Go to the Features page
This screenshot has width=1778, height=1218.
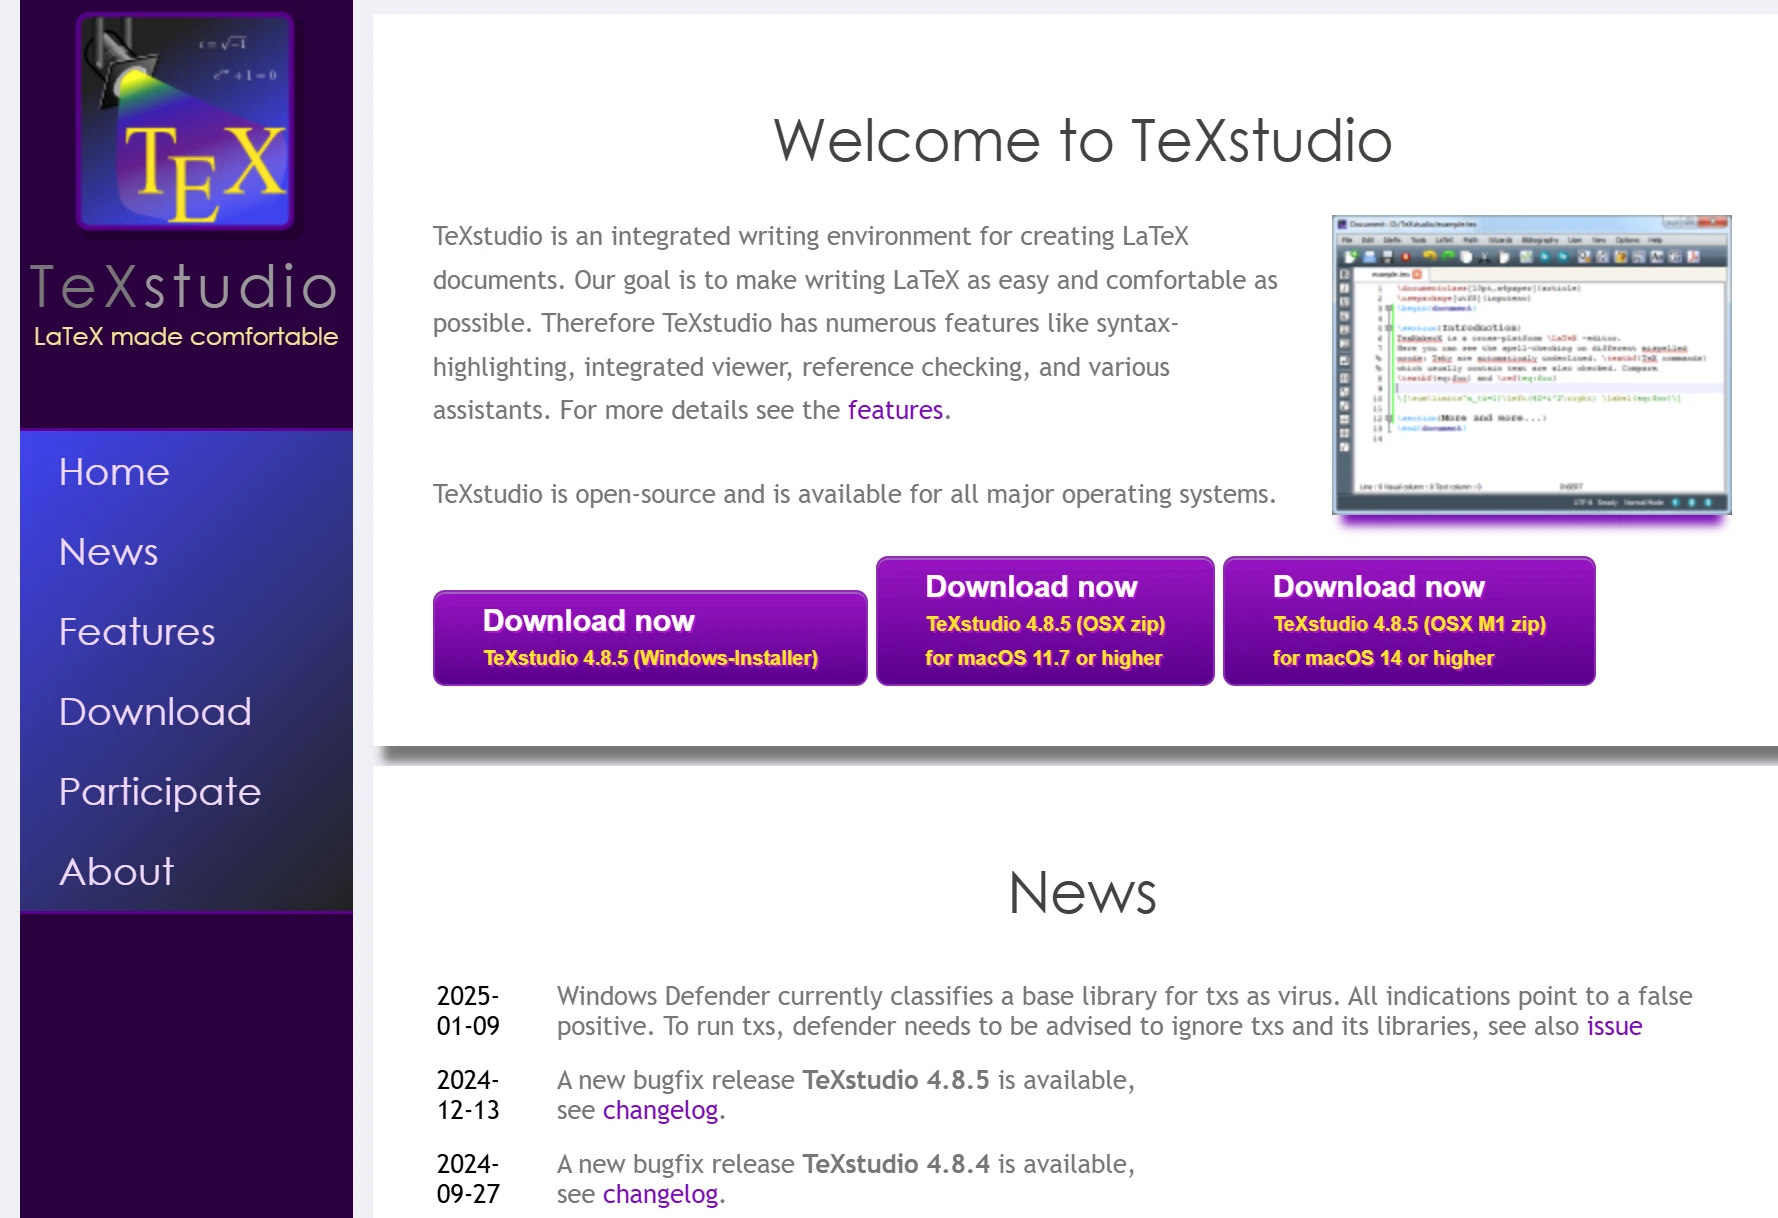[137, 632]
